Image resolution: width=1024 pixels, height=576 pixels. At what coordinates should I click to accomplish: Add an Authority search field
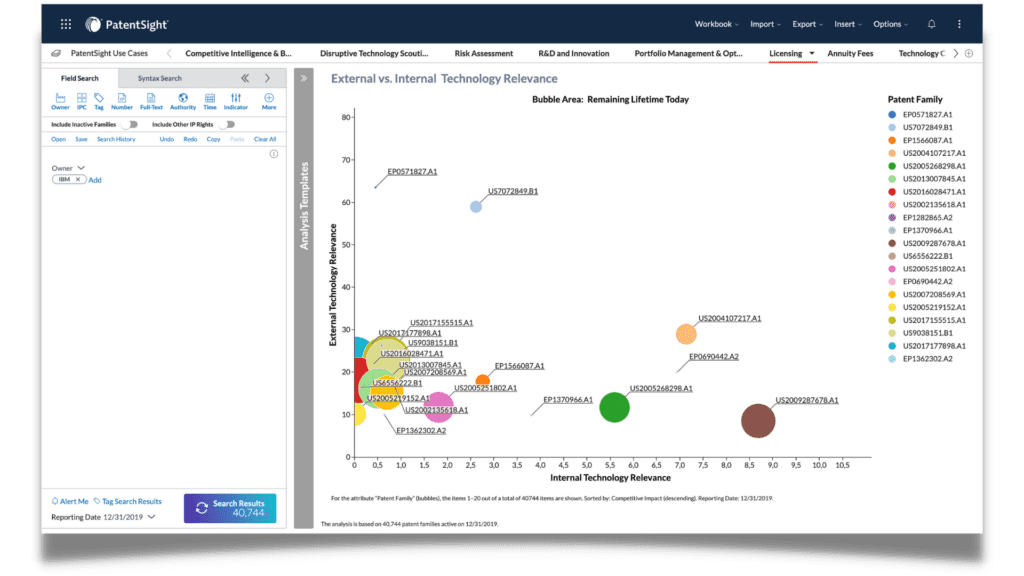(x=183, y=101)
